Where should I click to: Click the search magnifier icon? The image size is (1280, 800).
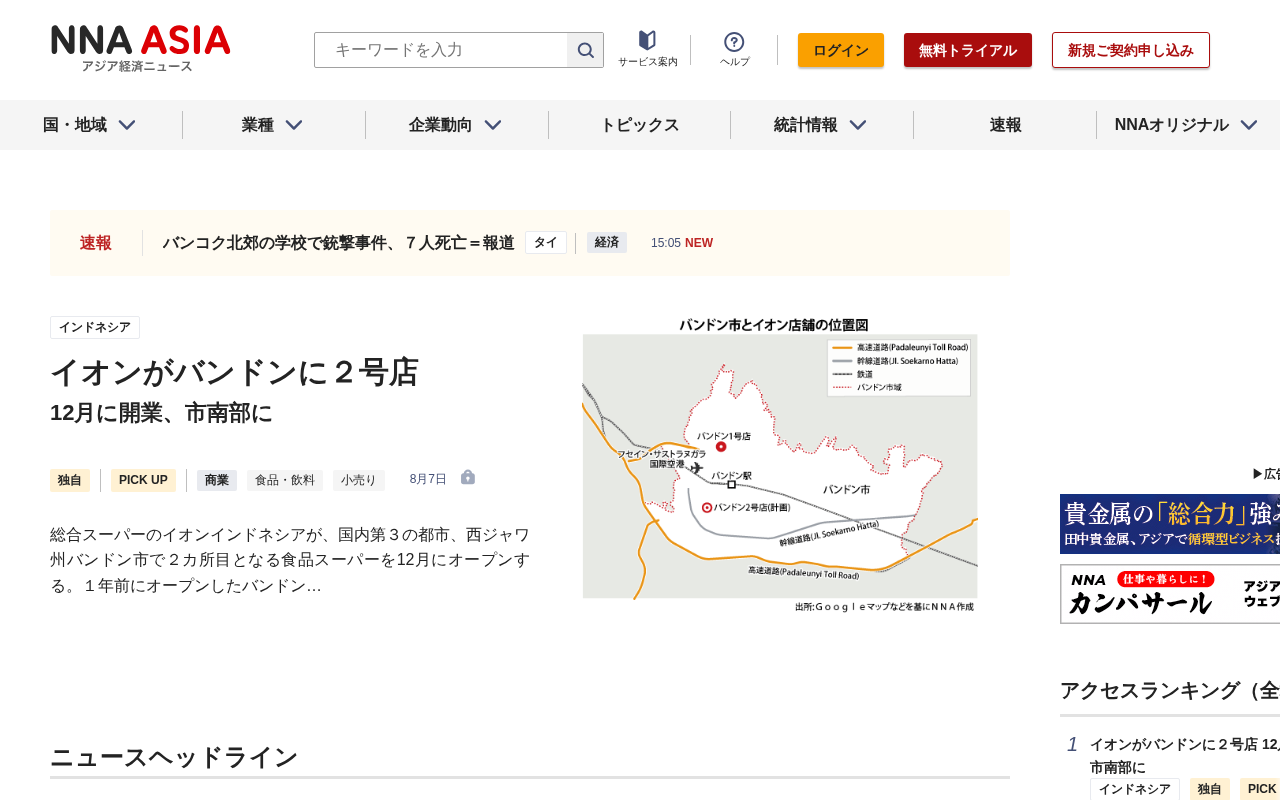tap(585, 50)
